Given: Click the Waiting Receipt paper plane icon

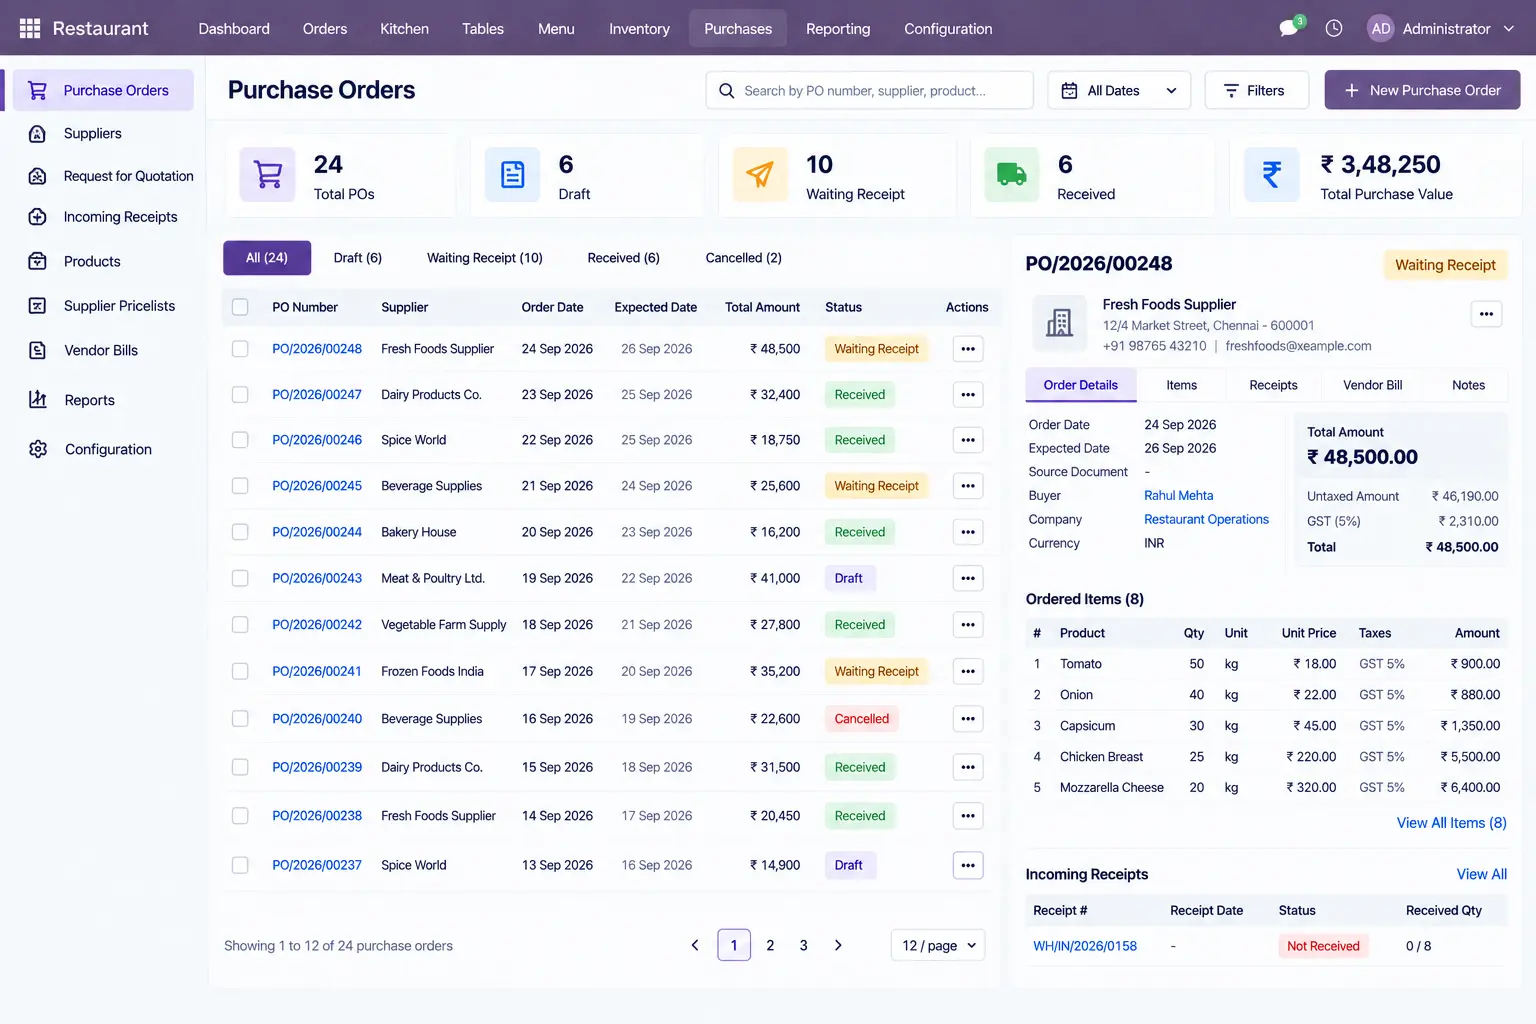Looking at the screenshot, I should point(760,175).
